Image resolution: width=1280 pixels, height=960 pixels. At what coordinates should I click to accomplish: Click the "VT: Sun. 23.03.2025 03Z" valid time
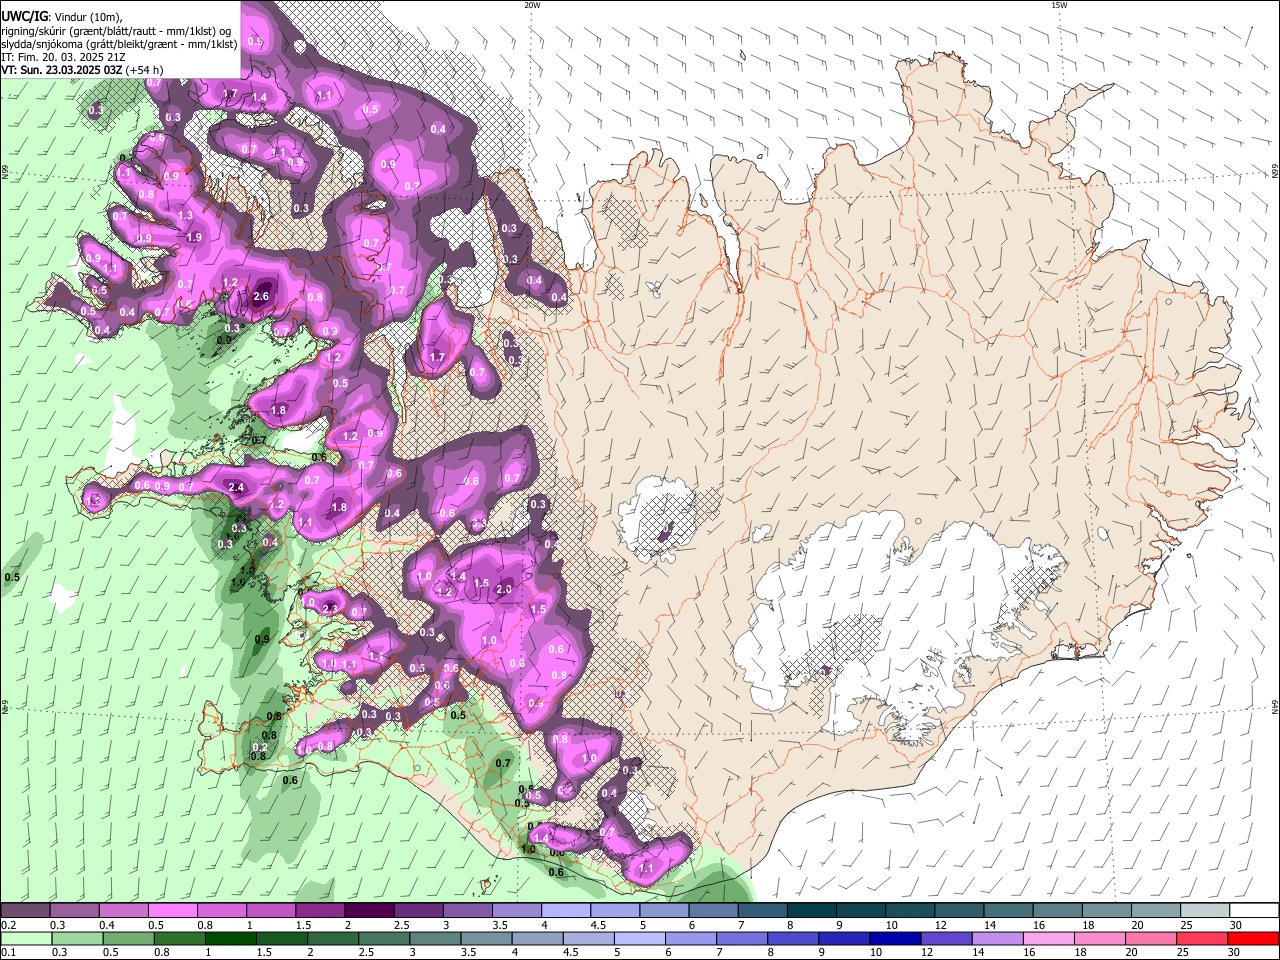tap(62, 70)
